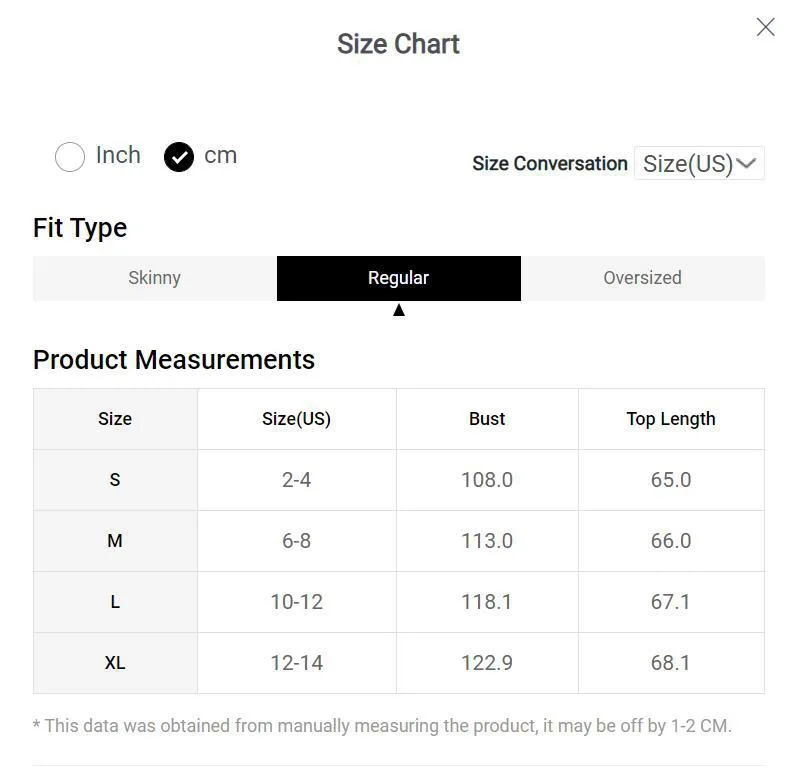The width and height of the screenshot is (796, 777).
Task: Click the 68.1 top length cell
Action: click(671, 663)
